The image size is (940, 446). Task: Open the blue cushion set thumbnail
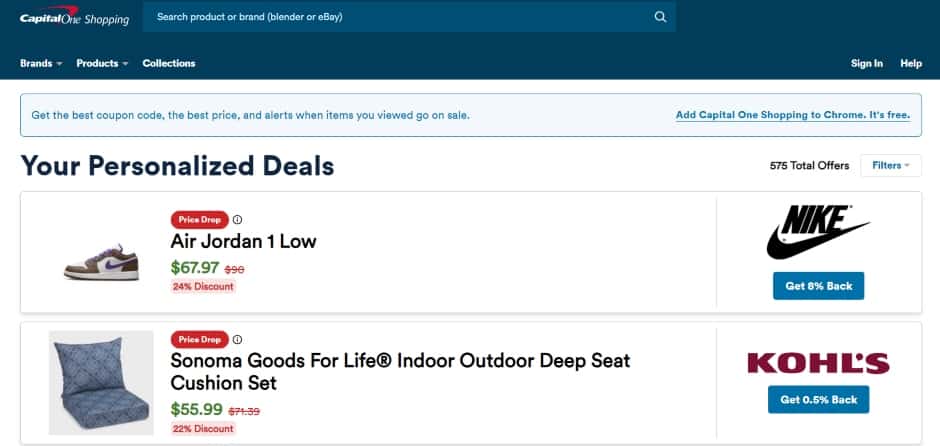tap(101, 382)
